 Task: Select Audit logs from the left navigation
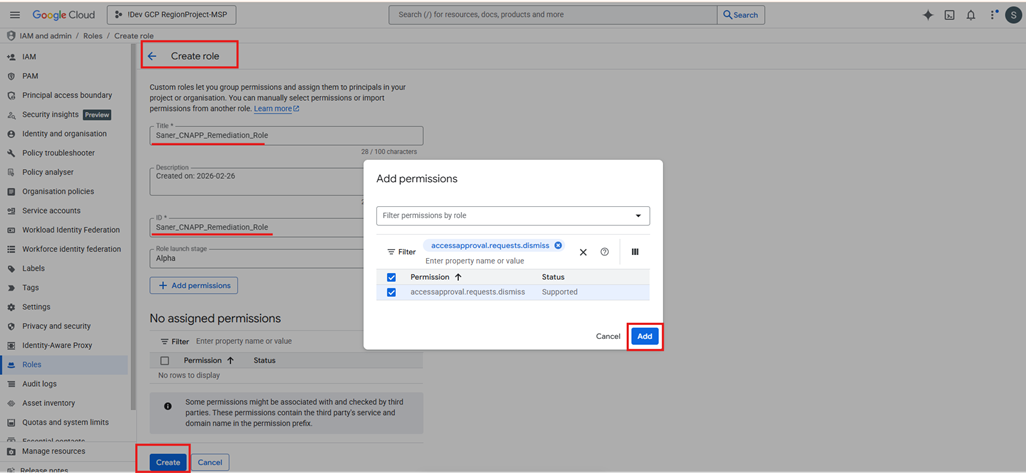(40, 384)
